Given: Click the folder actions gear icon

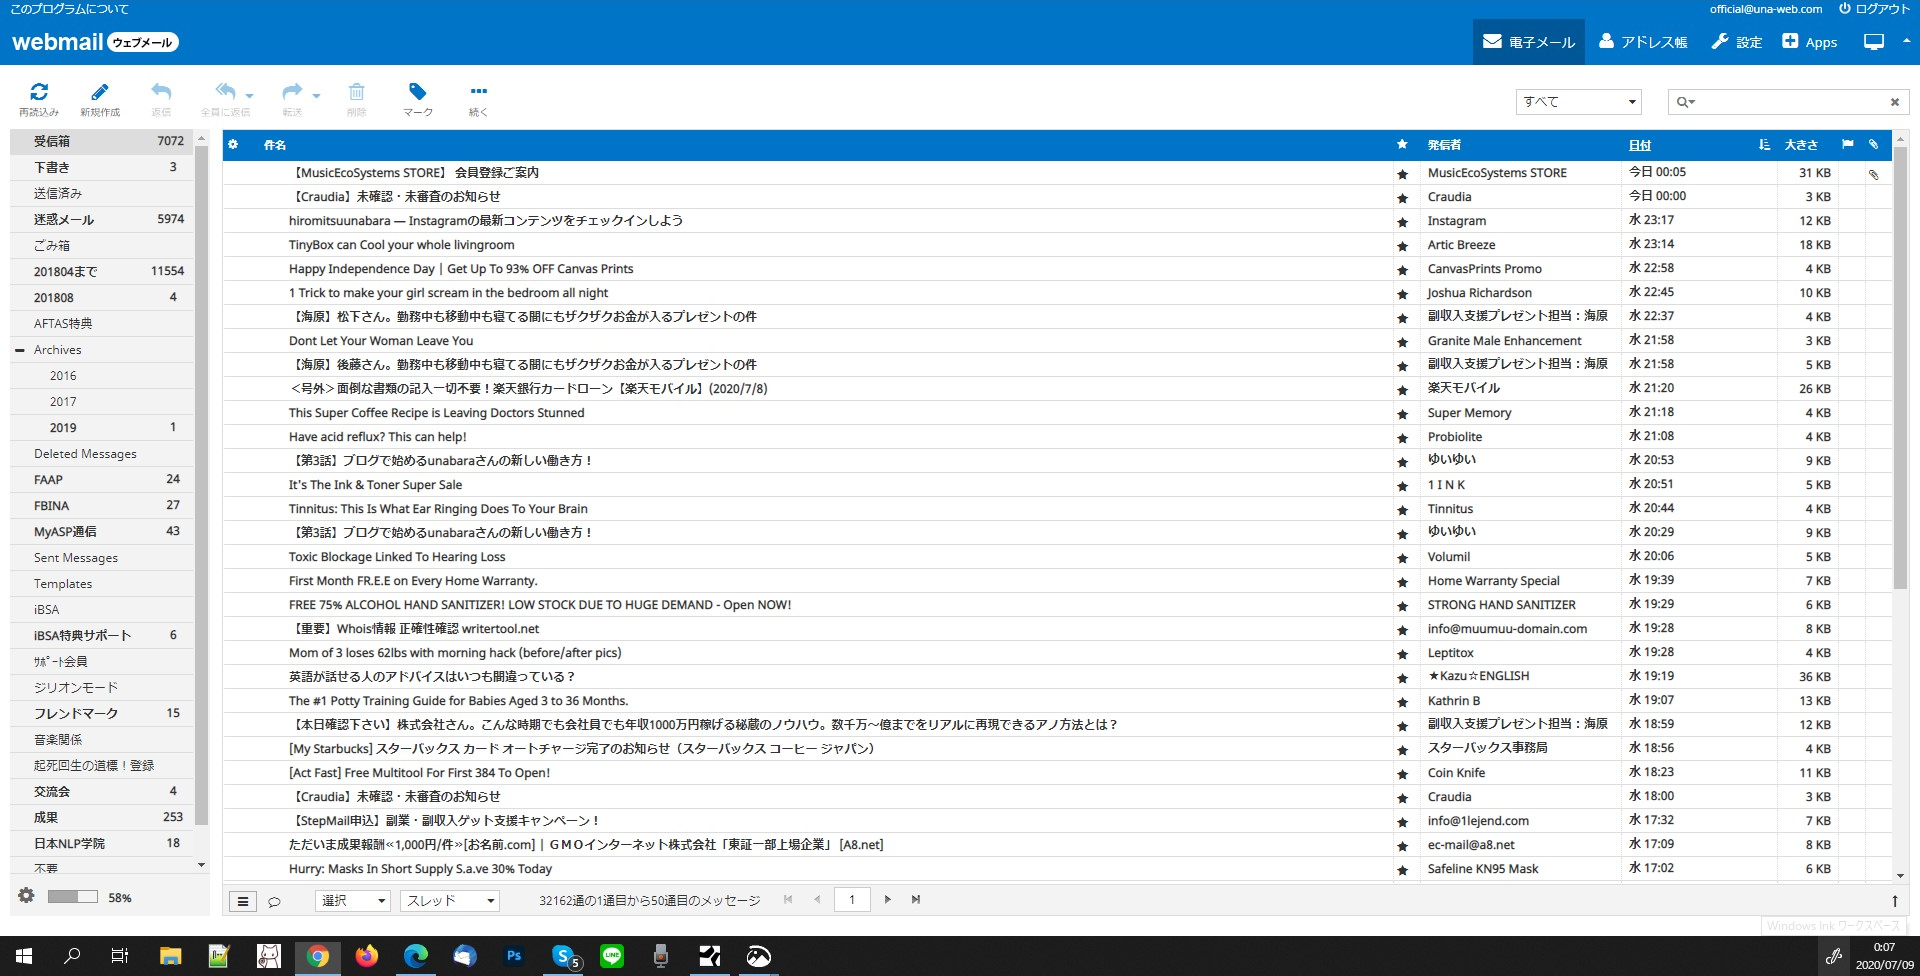Looking at the screenshot, I should (x=26, y=896).
